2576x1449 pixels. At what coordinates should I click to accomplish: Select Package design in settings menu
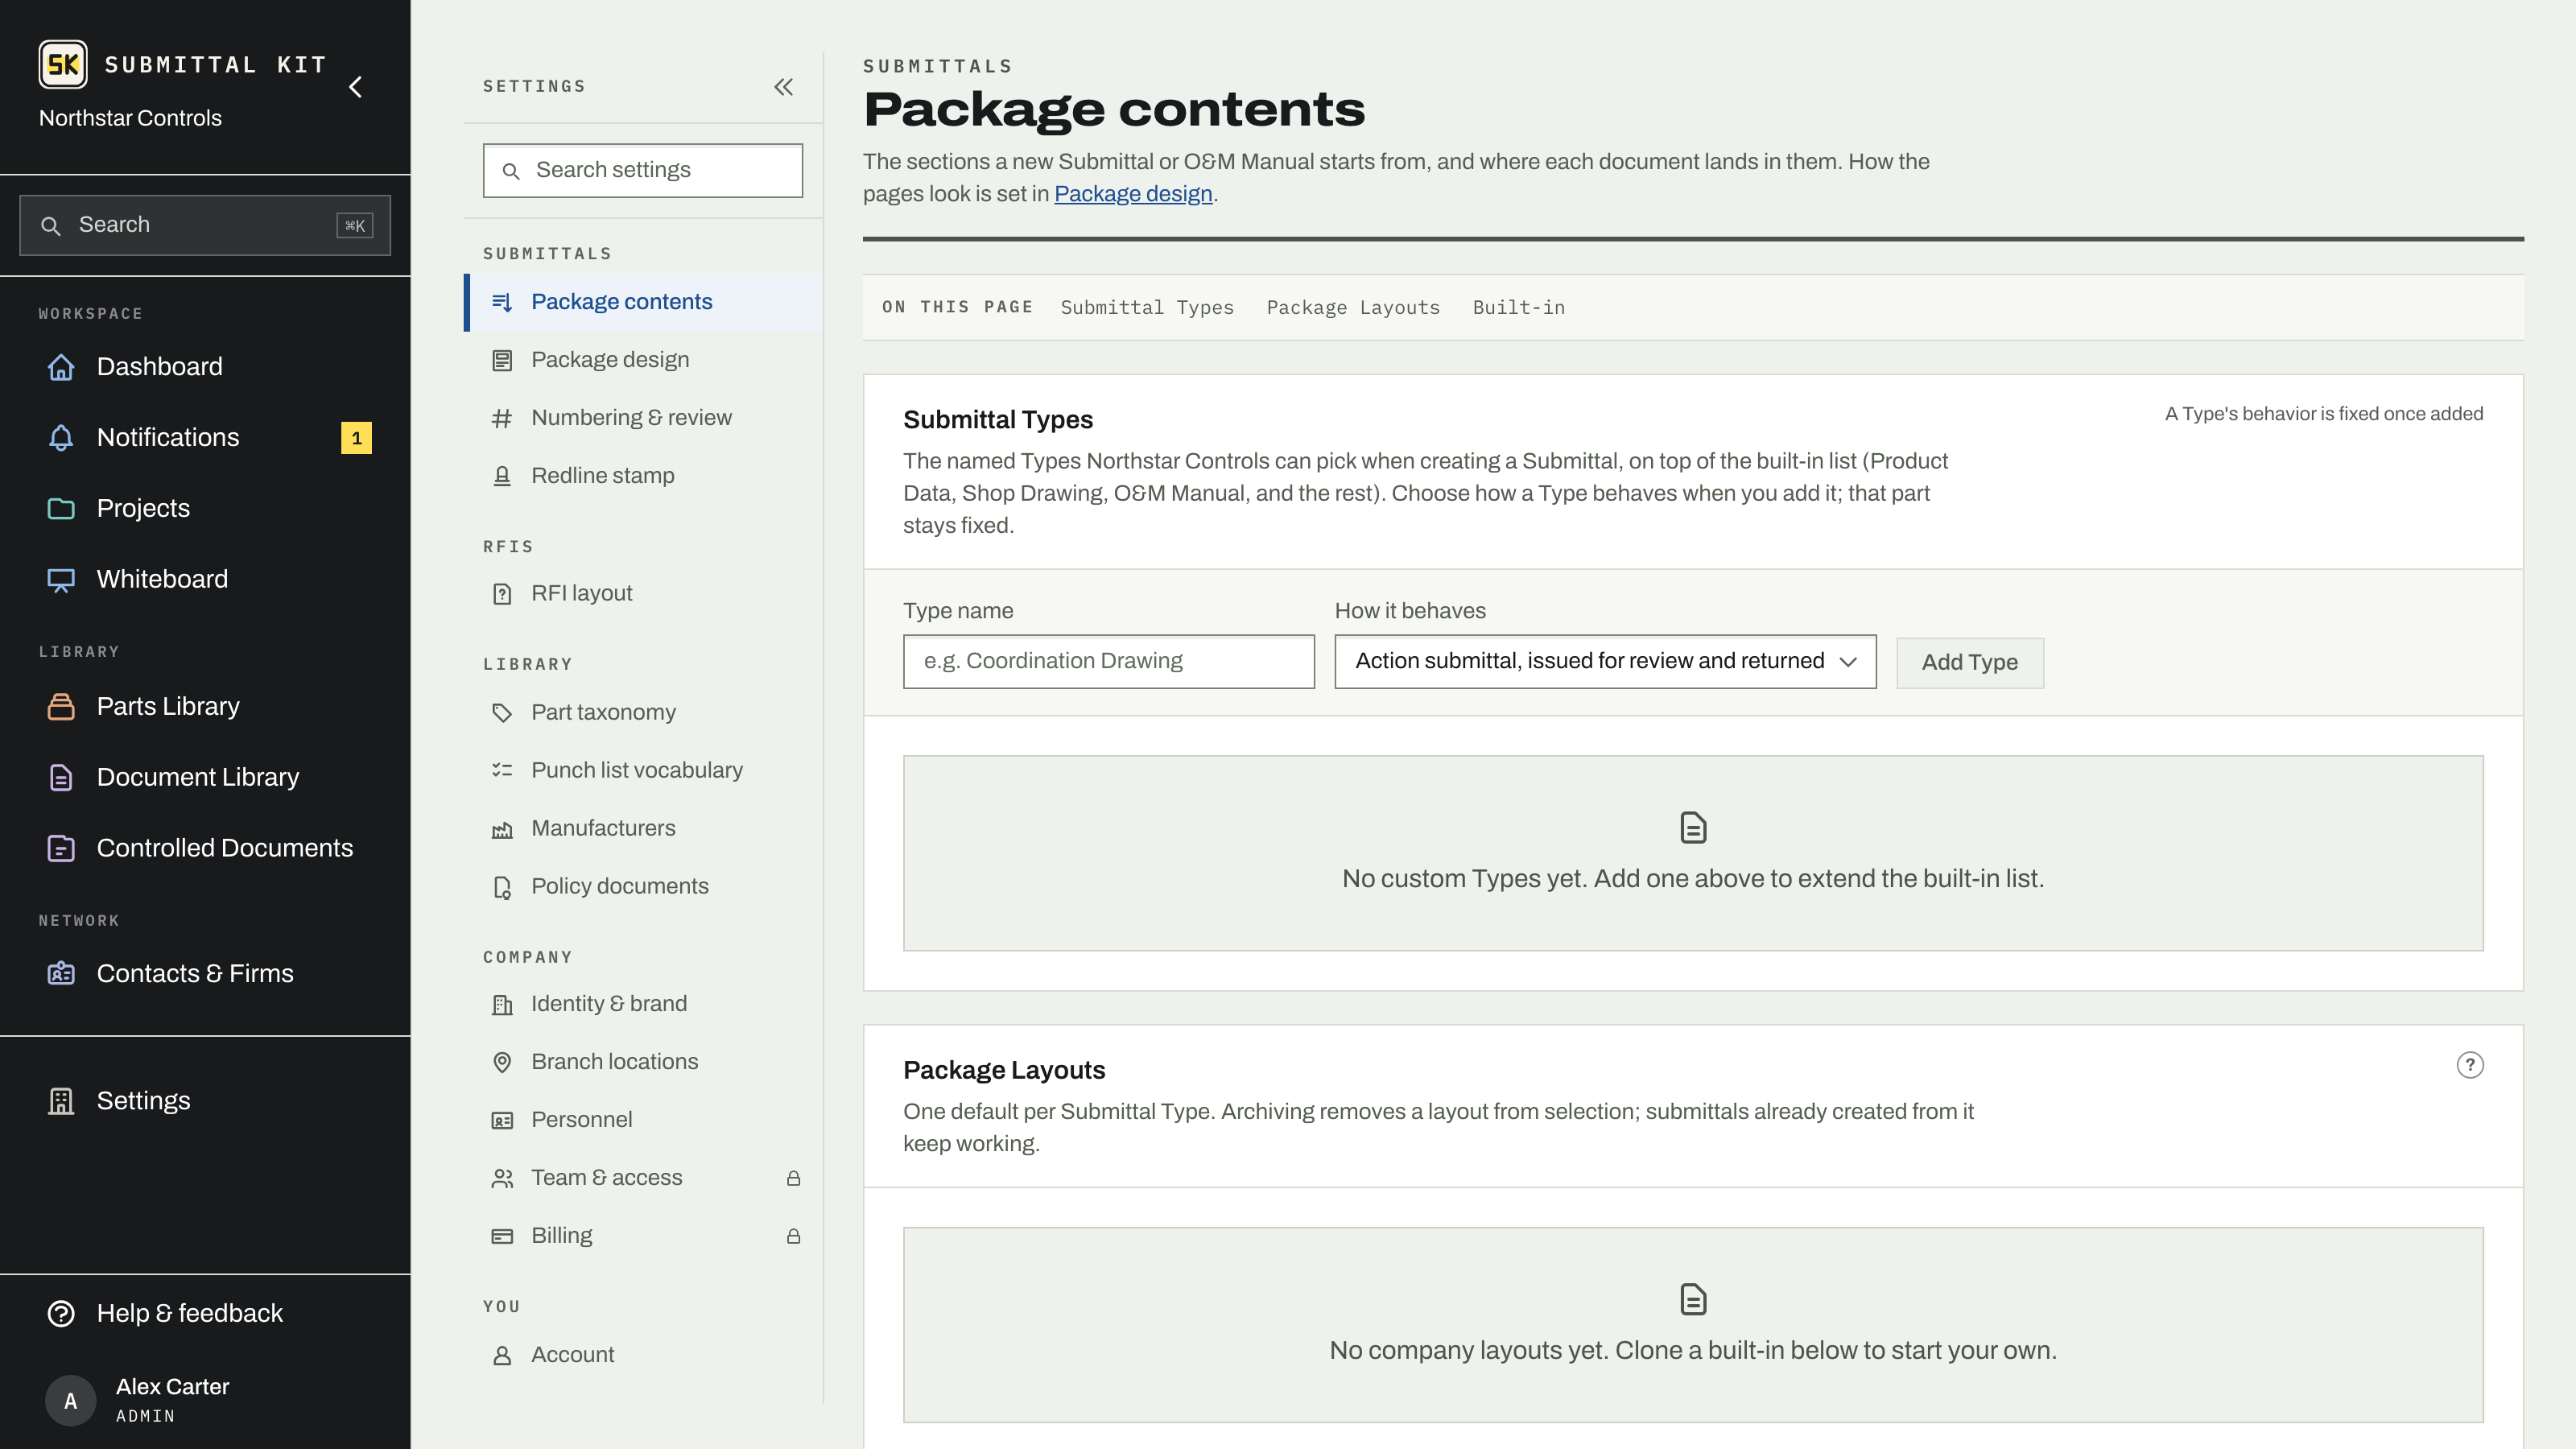(x=643, y=360)
